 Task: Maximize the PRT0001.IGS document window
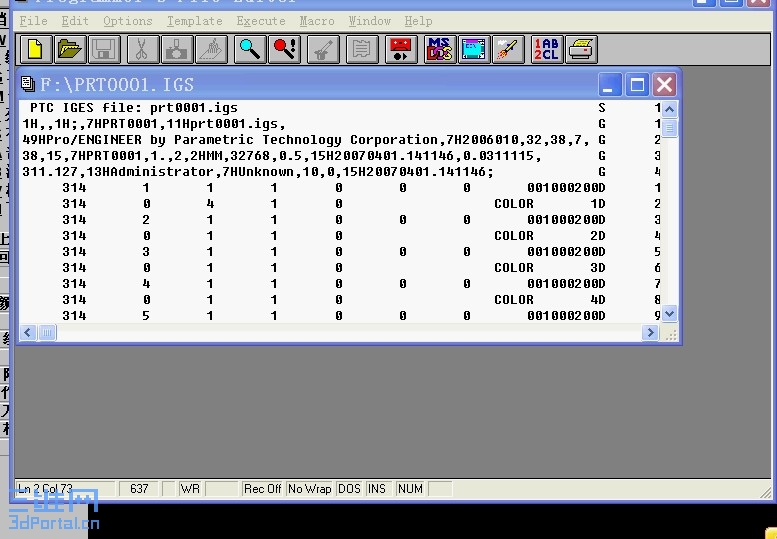point(637,85)
